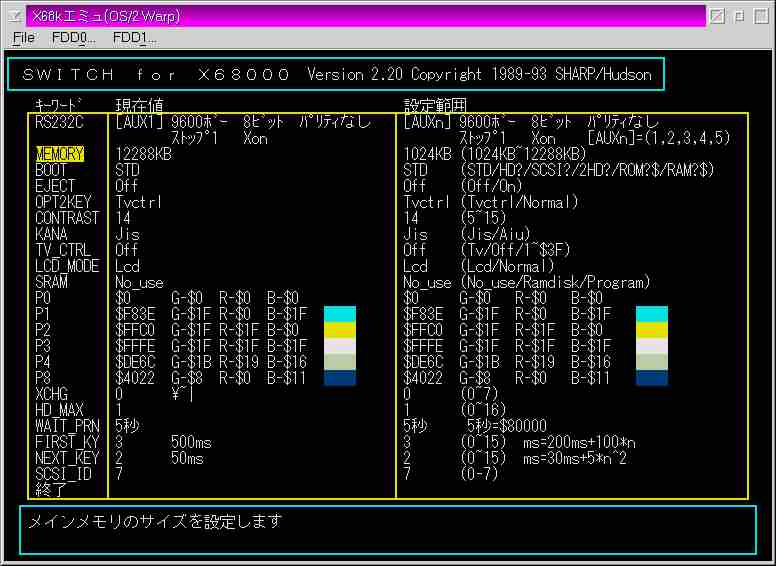
Task: Open the File menu
Action: 23,38
